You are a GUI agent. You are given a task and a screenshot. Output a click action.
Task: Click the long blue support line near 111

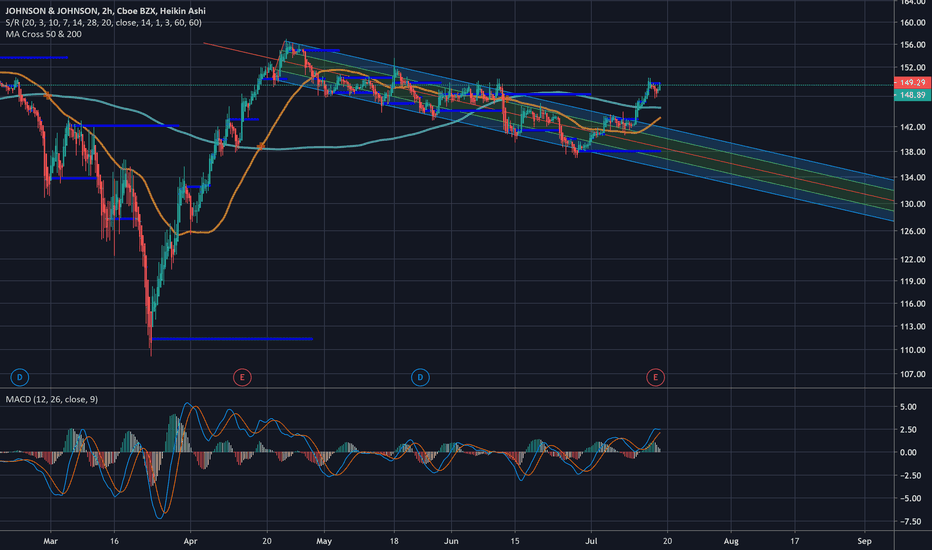[232, 339]
